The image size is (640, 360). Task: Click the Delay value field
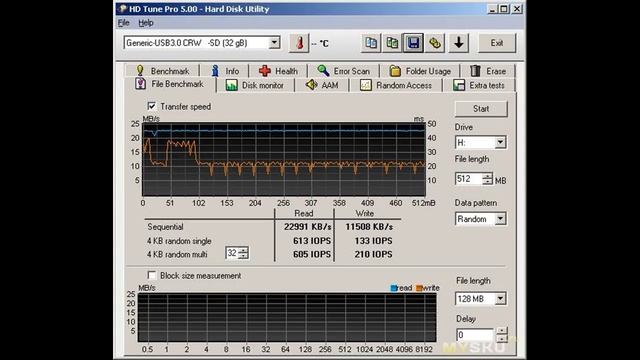(475, 335)
